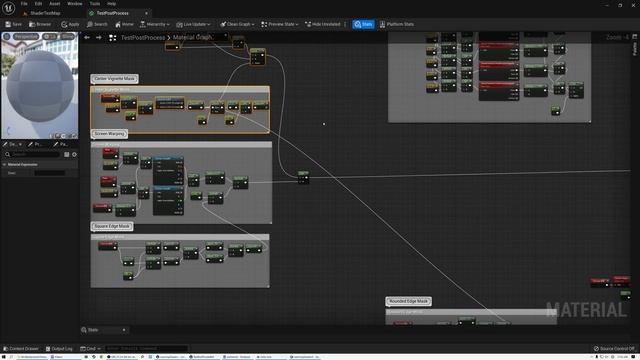This screenshot has width=640, height=360.
Task: Open the Hierarchy dropdown
Action: [x=154, y=24]
